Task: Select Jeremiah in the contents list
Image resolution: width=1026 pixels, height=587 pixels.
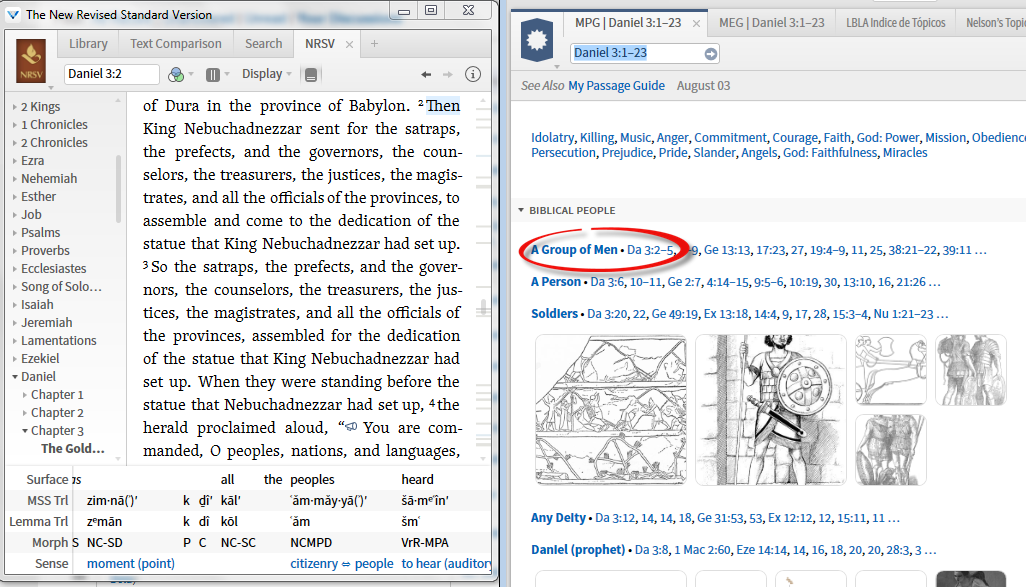Action: click(46, 323)
